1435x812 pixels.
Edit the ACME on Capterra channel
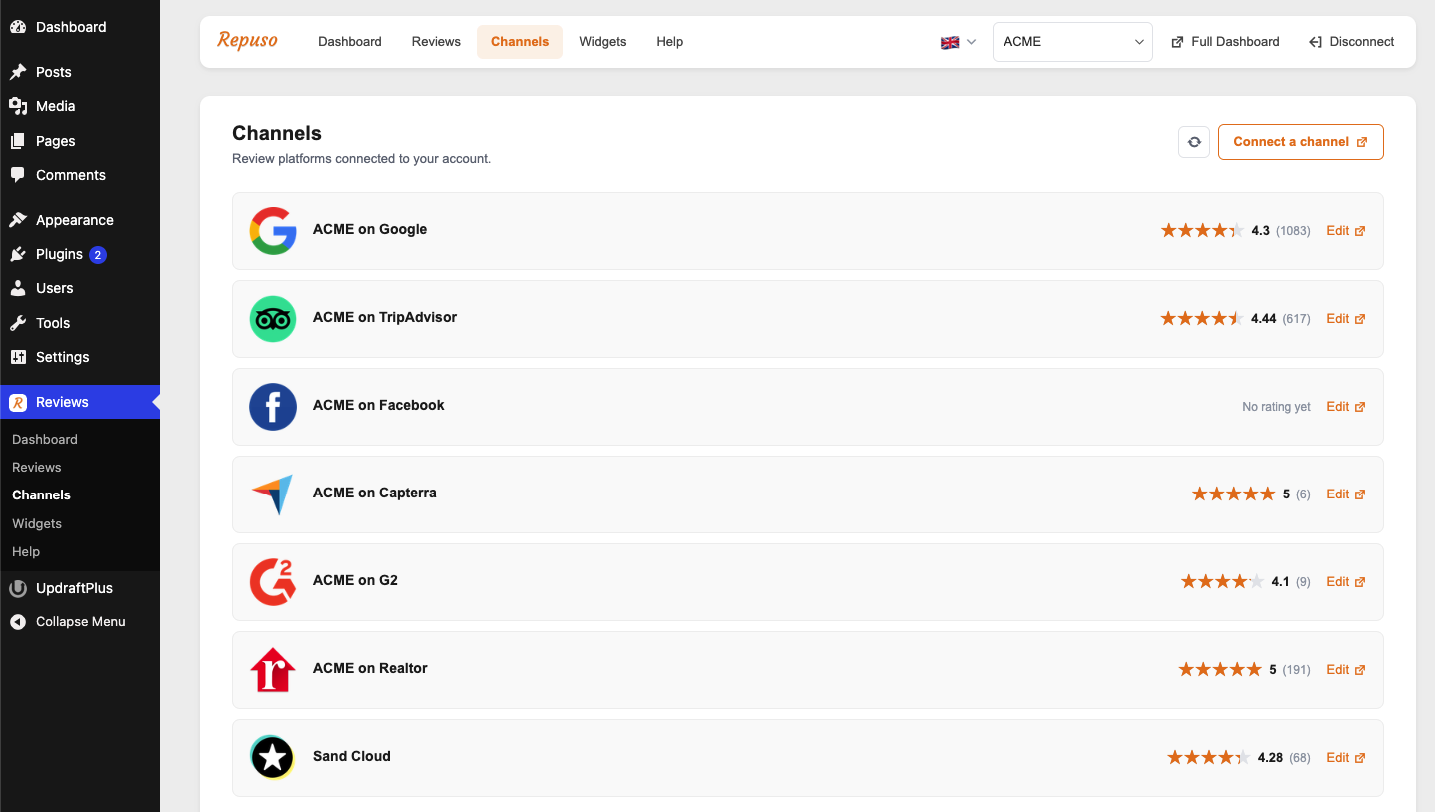(1346, 494)
